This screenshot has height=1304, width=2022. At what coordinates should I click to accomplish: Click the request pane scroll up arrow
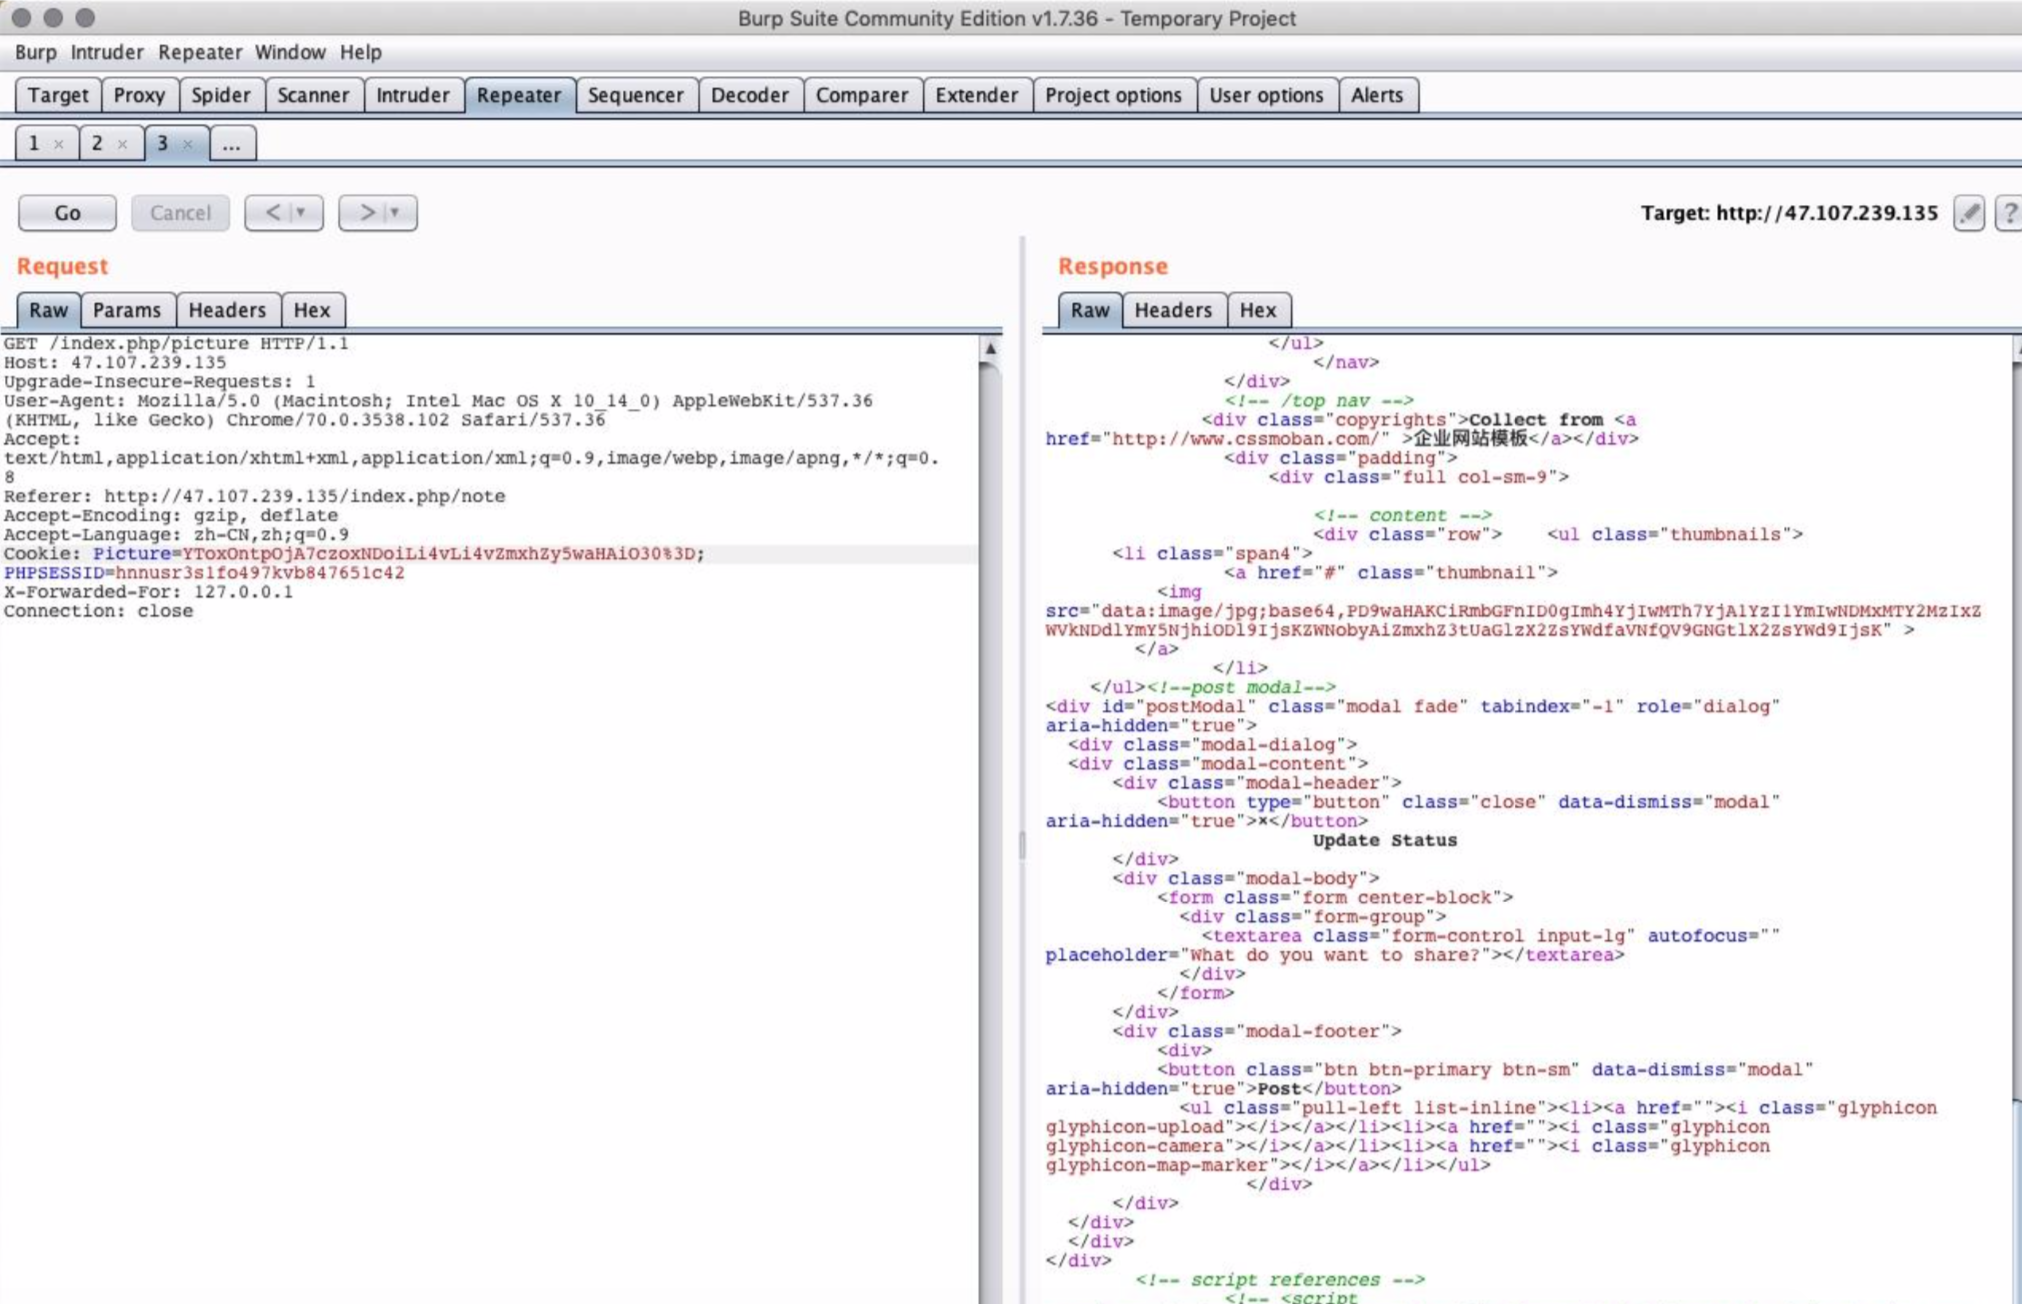[990, 349]
